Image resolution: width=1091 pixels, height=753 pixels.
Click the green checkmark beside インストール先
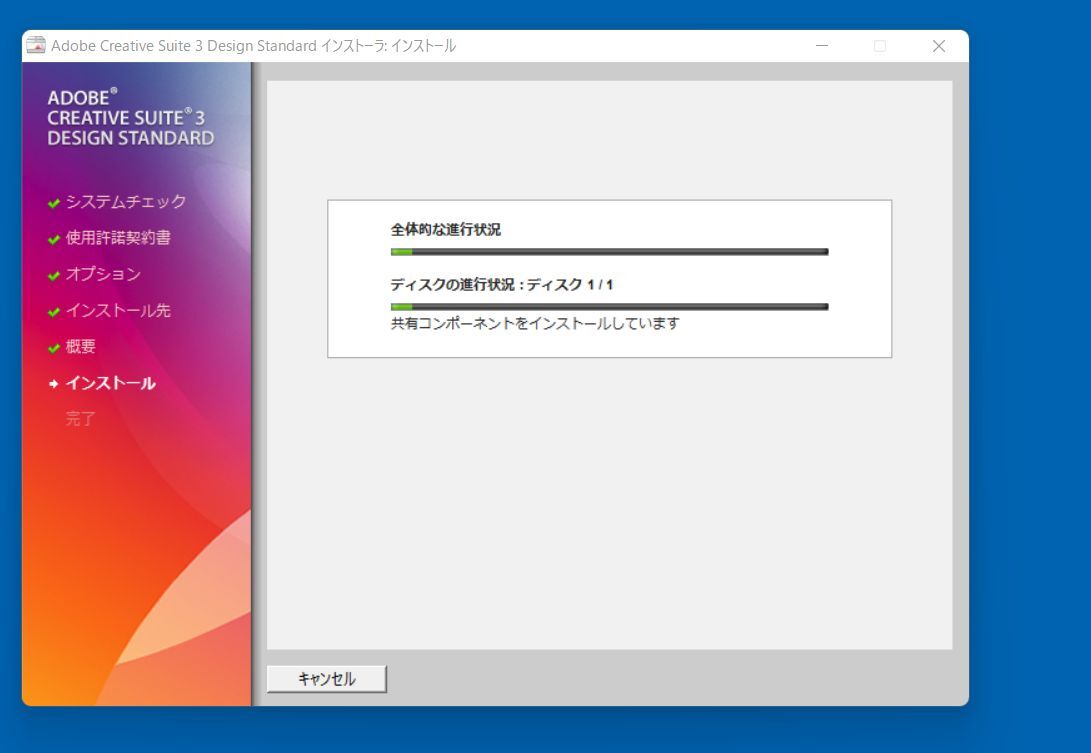click(54, 312)
